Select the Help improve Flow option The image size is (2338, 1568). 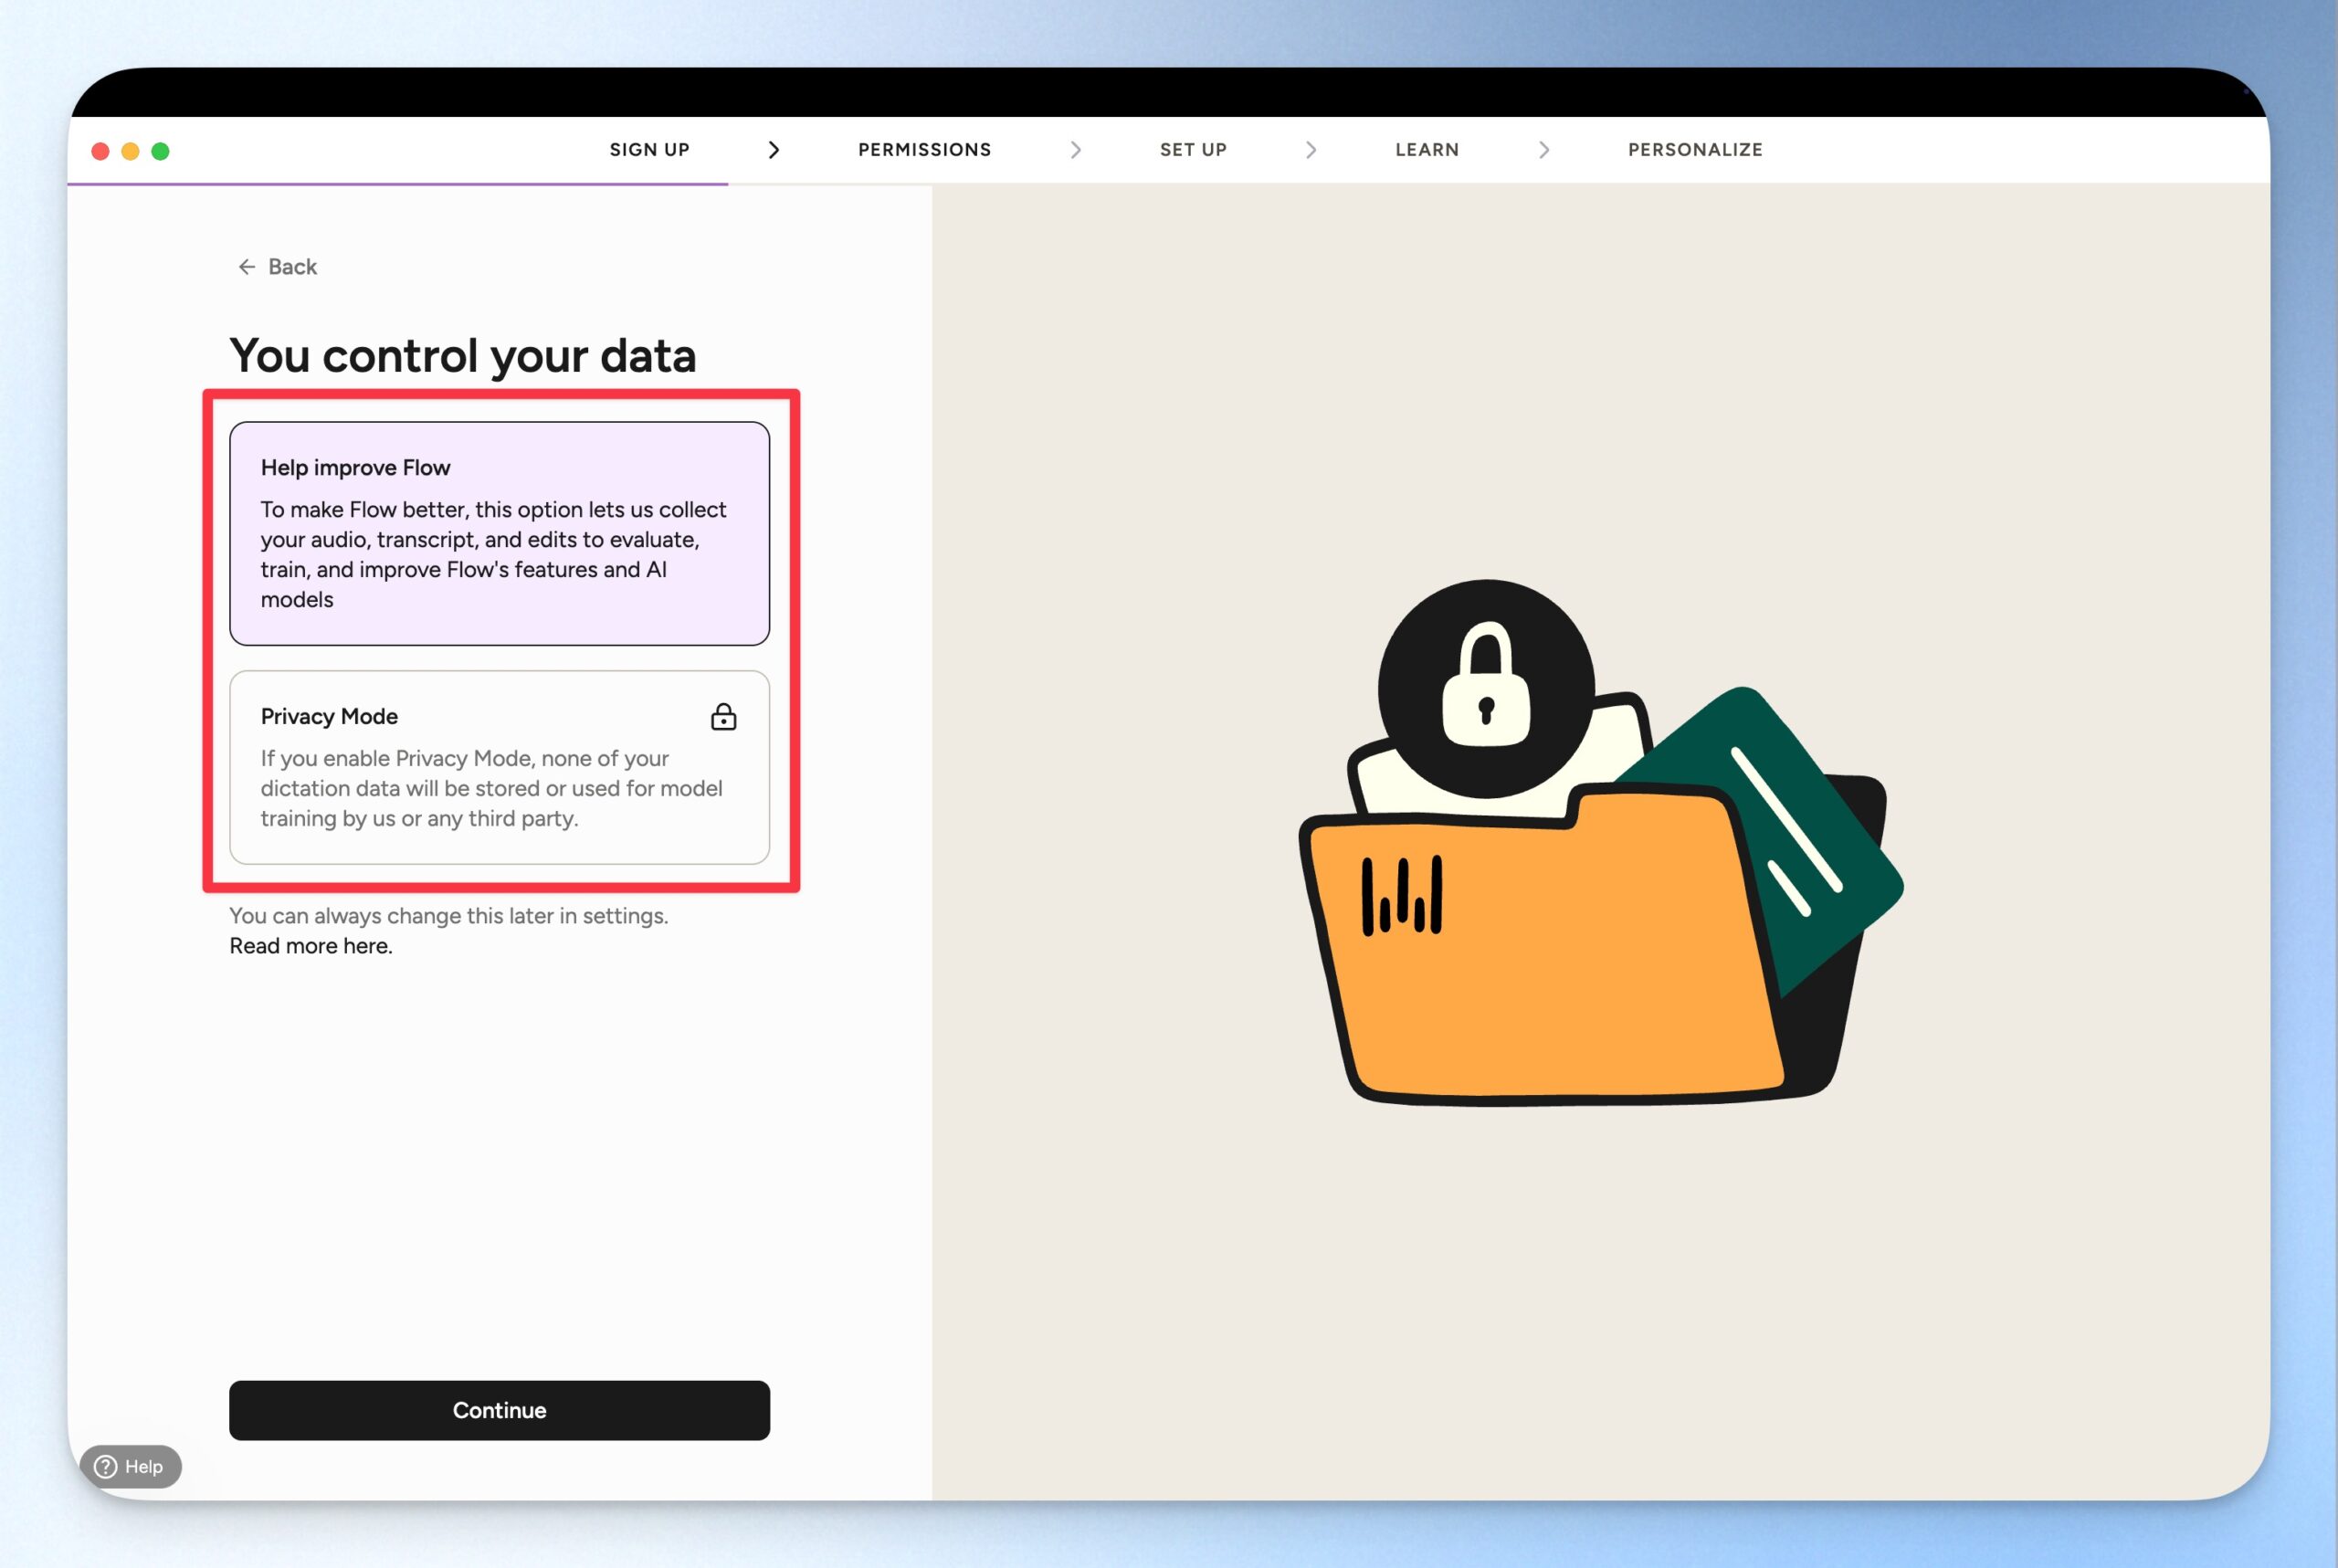click(x=499, y=533)
